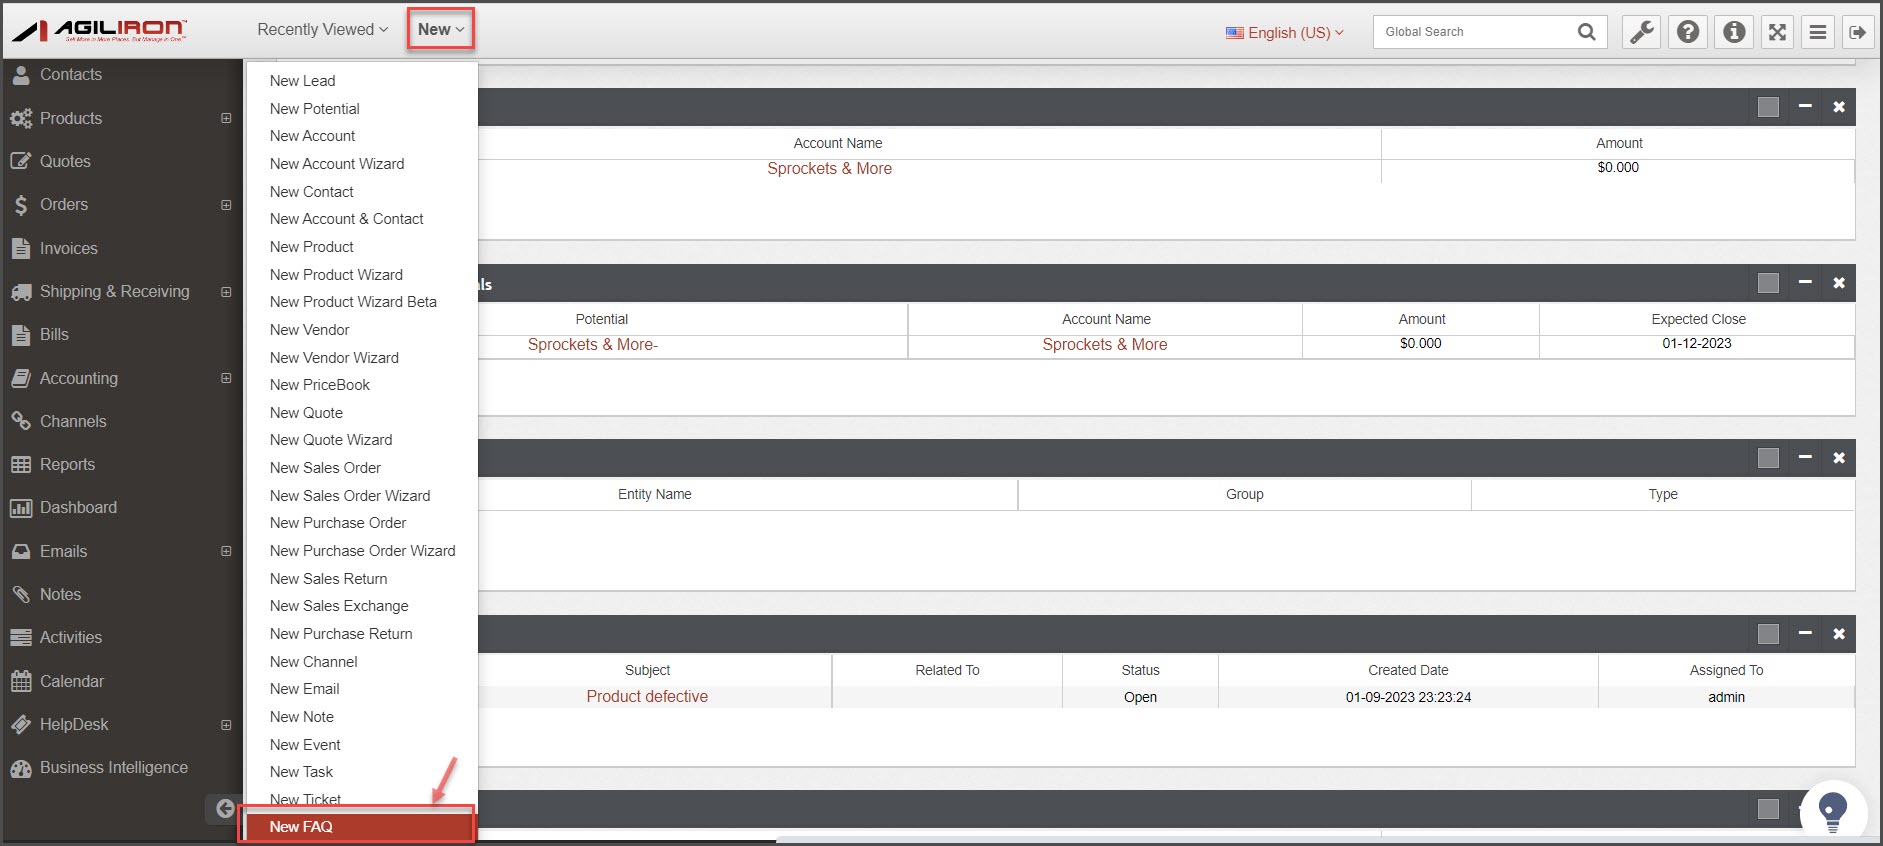Minimize the Account Name widget panel
Viewport: 1883px width, 846px height.
pyautogui.click(x=1805, y=106)
